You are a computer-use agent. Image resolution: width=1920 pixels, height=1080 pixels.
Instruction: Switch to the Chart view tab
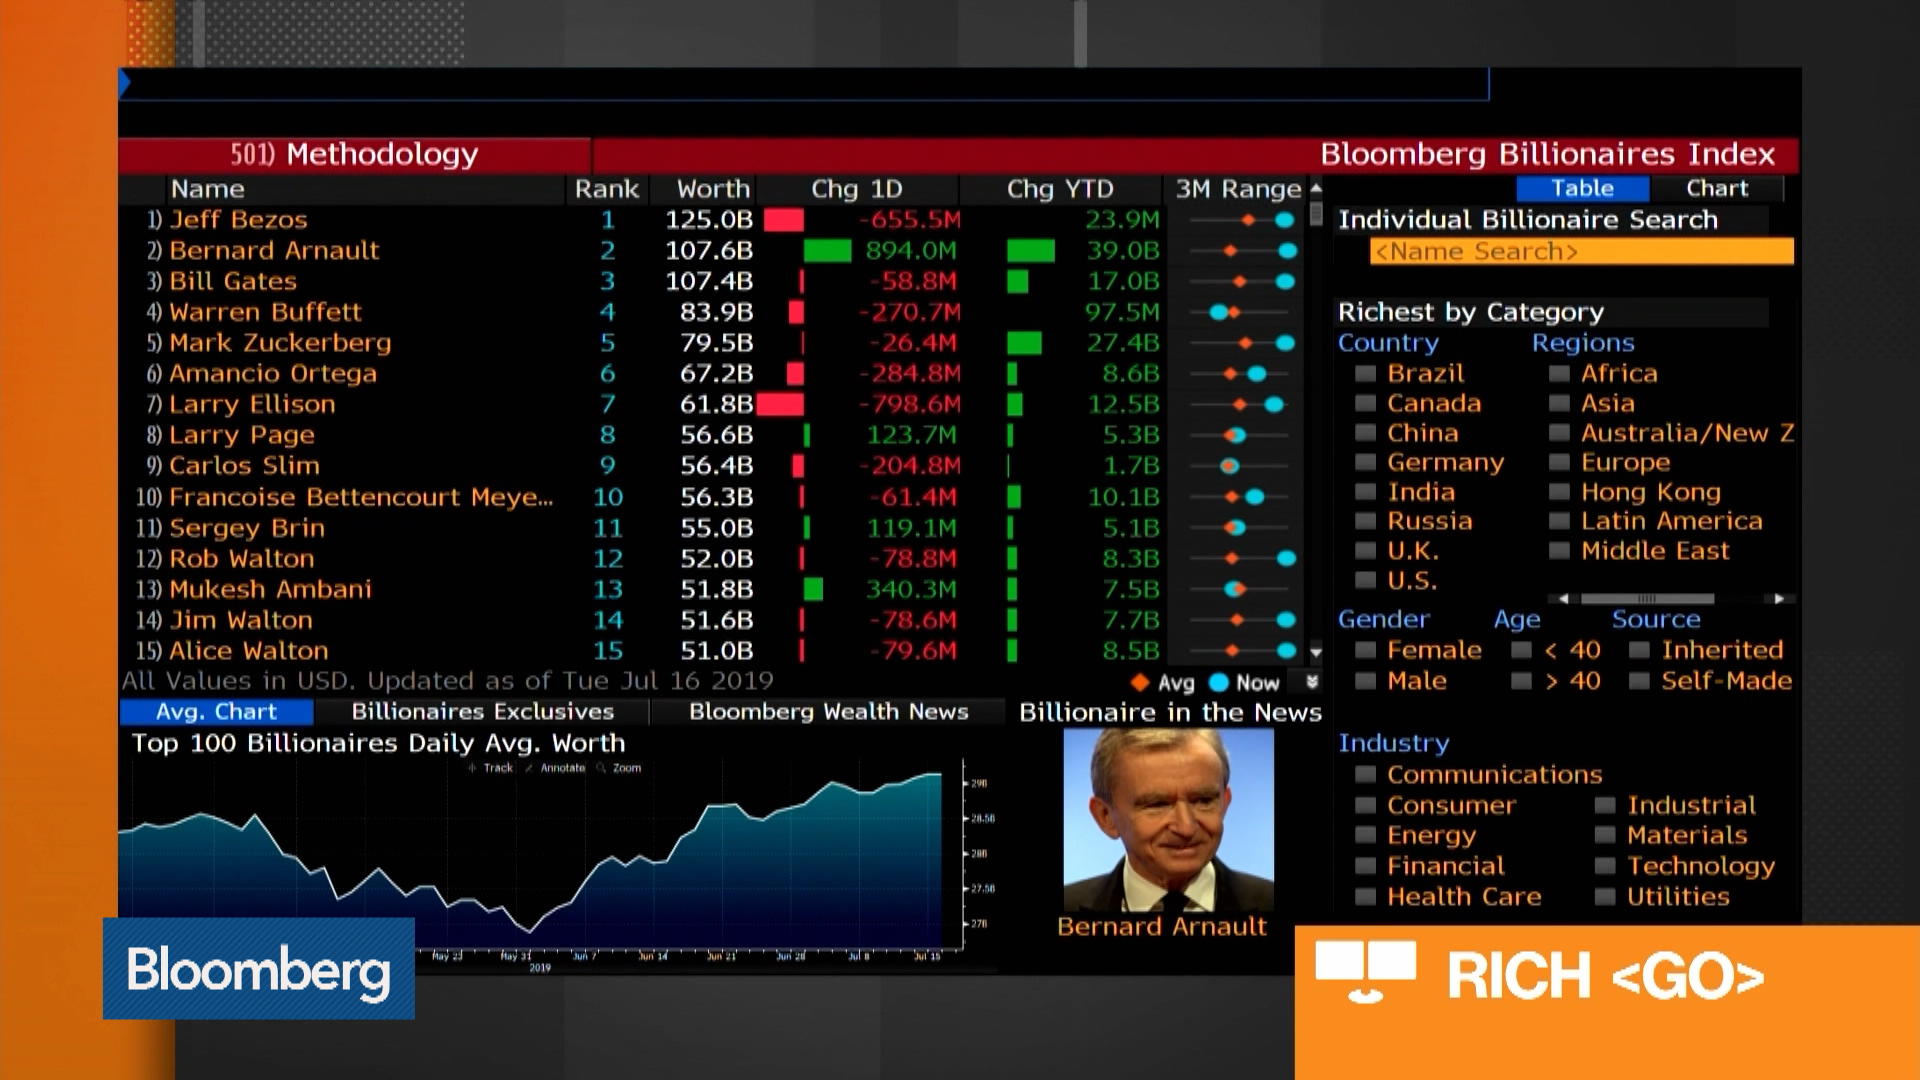click(1716, 188)
